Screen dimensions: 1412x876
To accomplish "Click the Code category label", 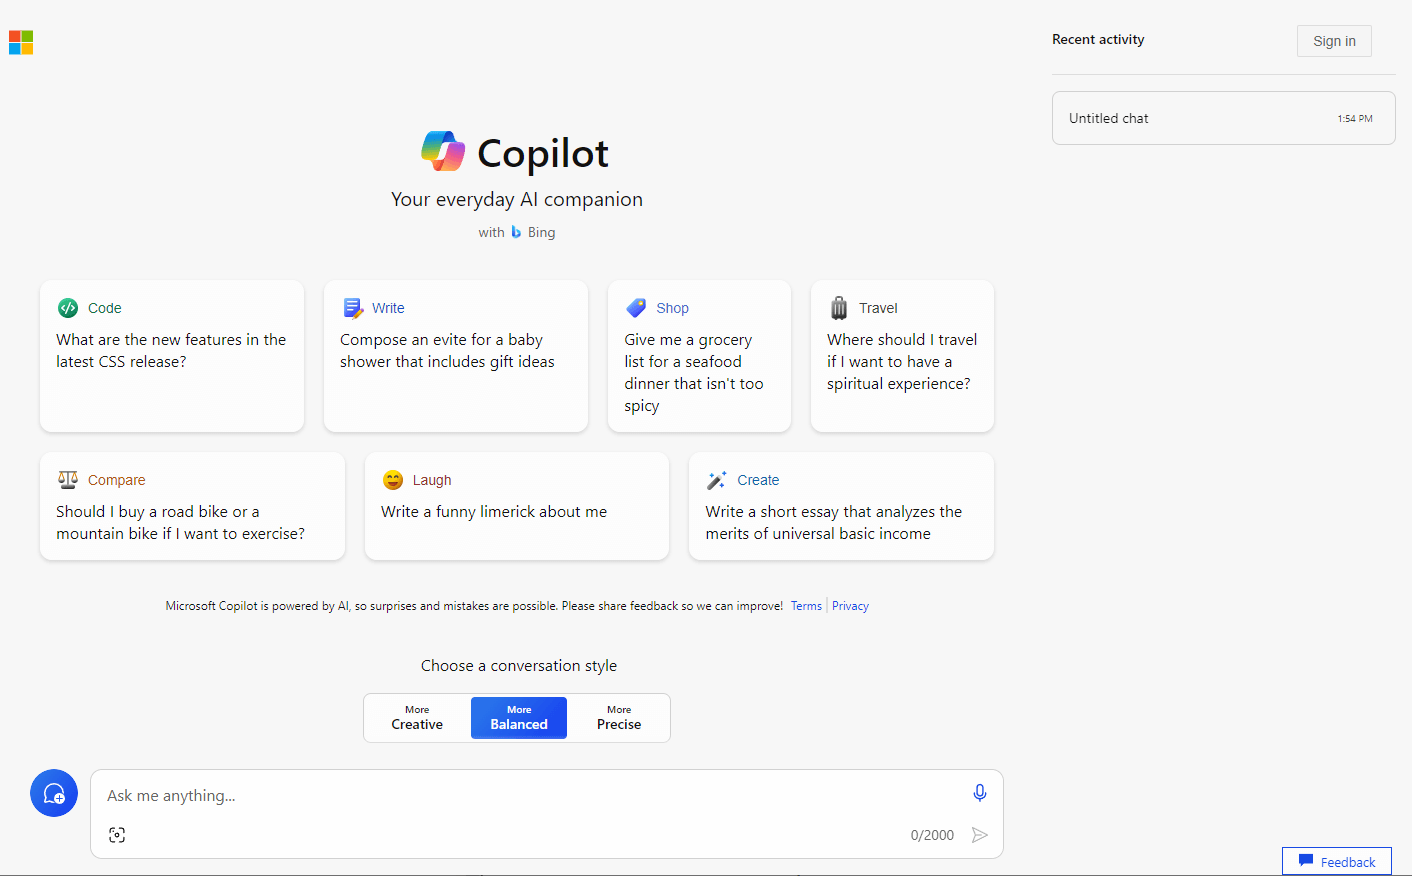I will [x=105, y=308].
